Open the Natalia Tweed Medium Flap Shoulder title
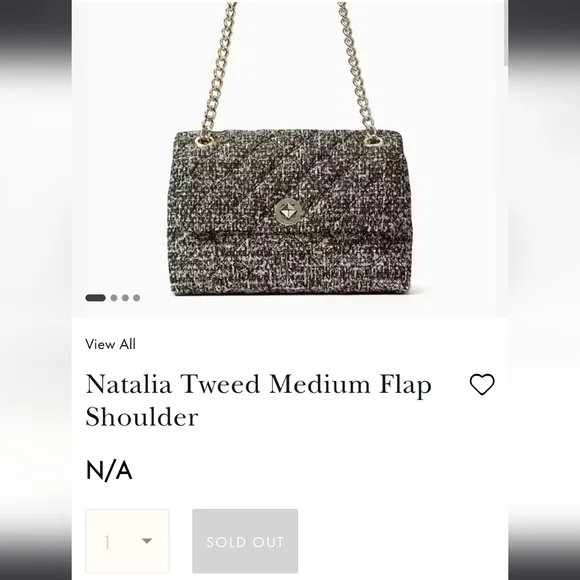Image resolution: width=580 pixels, height=580 pixels. coord(259,400)
